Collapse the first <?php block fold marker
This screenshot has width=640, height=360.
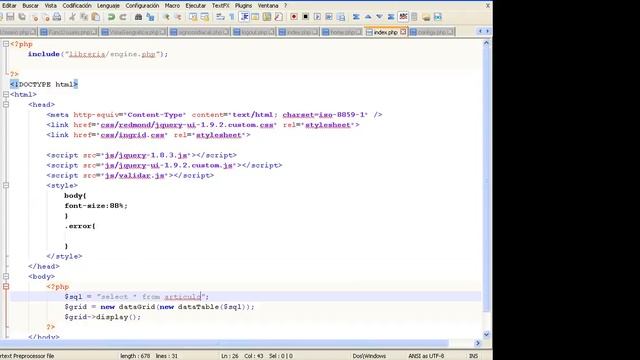click(x=6, y=44)
